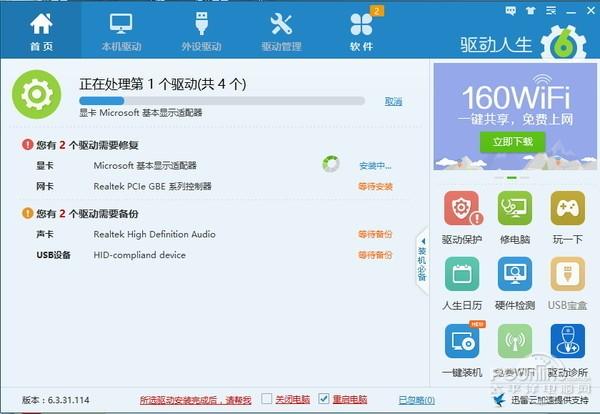Click the green gear status icon
This screenshot has height=414, width=600.
click(x=37, y=94)
